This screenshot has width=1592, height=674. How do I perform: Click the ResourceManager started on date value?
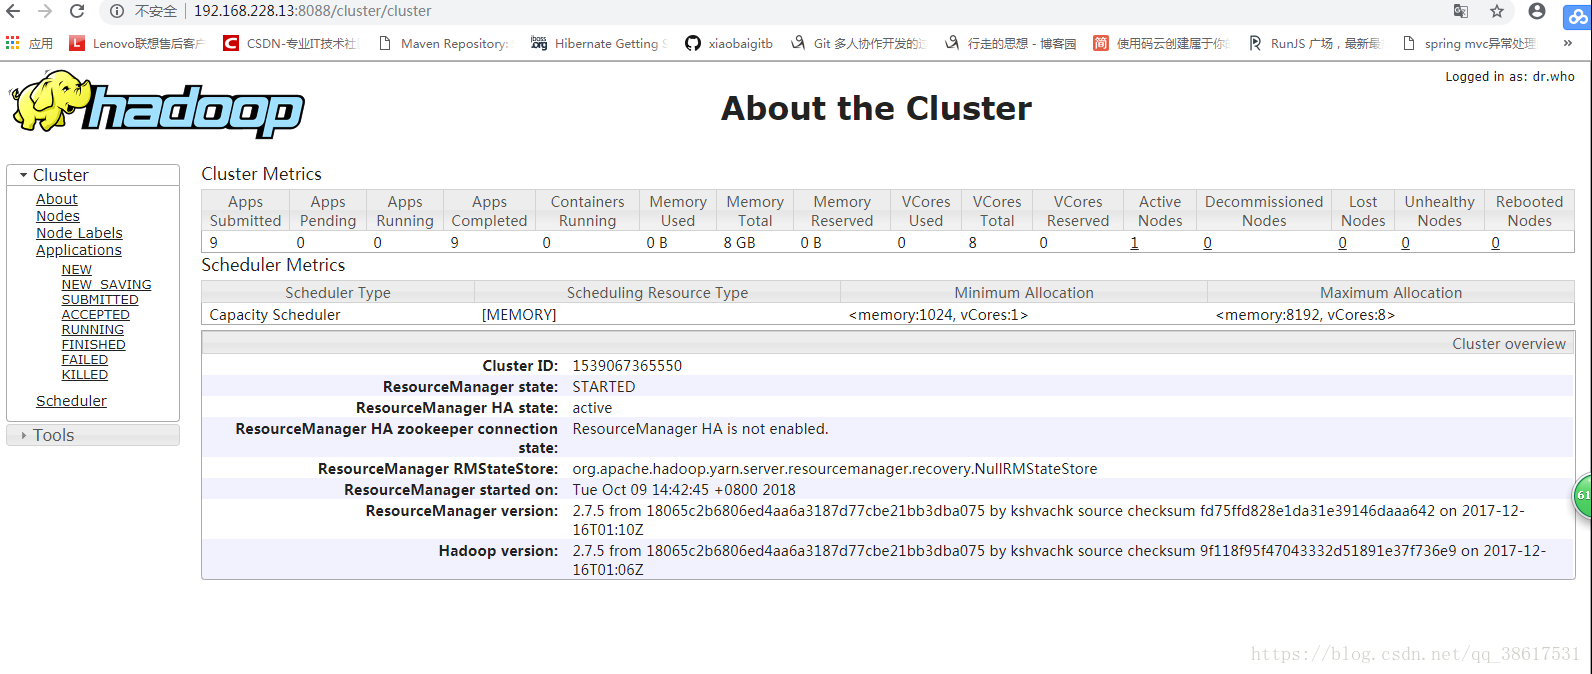coord(684,490)
